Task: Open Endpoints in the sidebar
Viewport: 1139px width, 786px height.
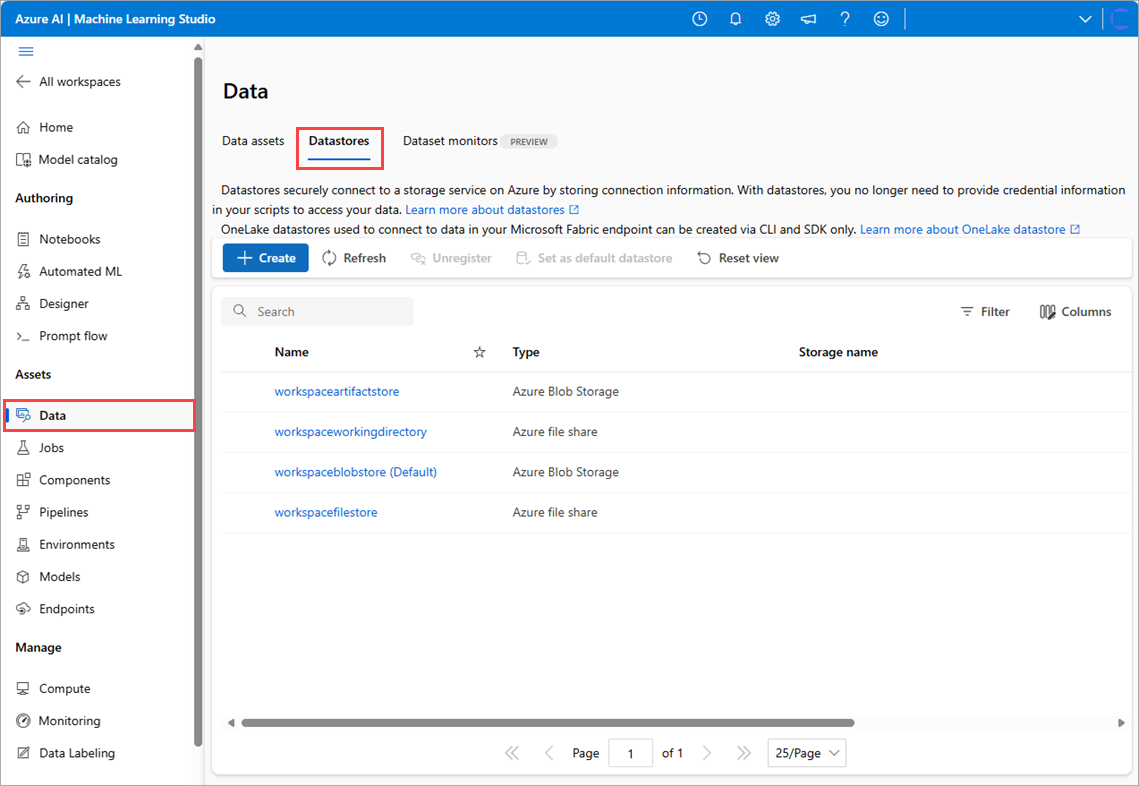Action: [x=55, y=609]
